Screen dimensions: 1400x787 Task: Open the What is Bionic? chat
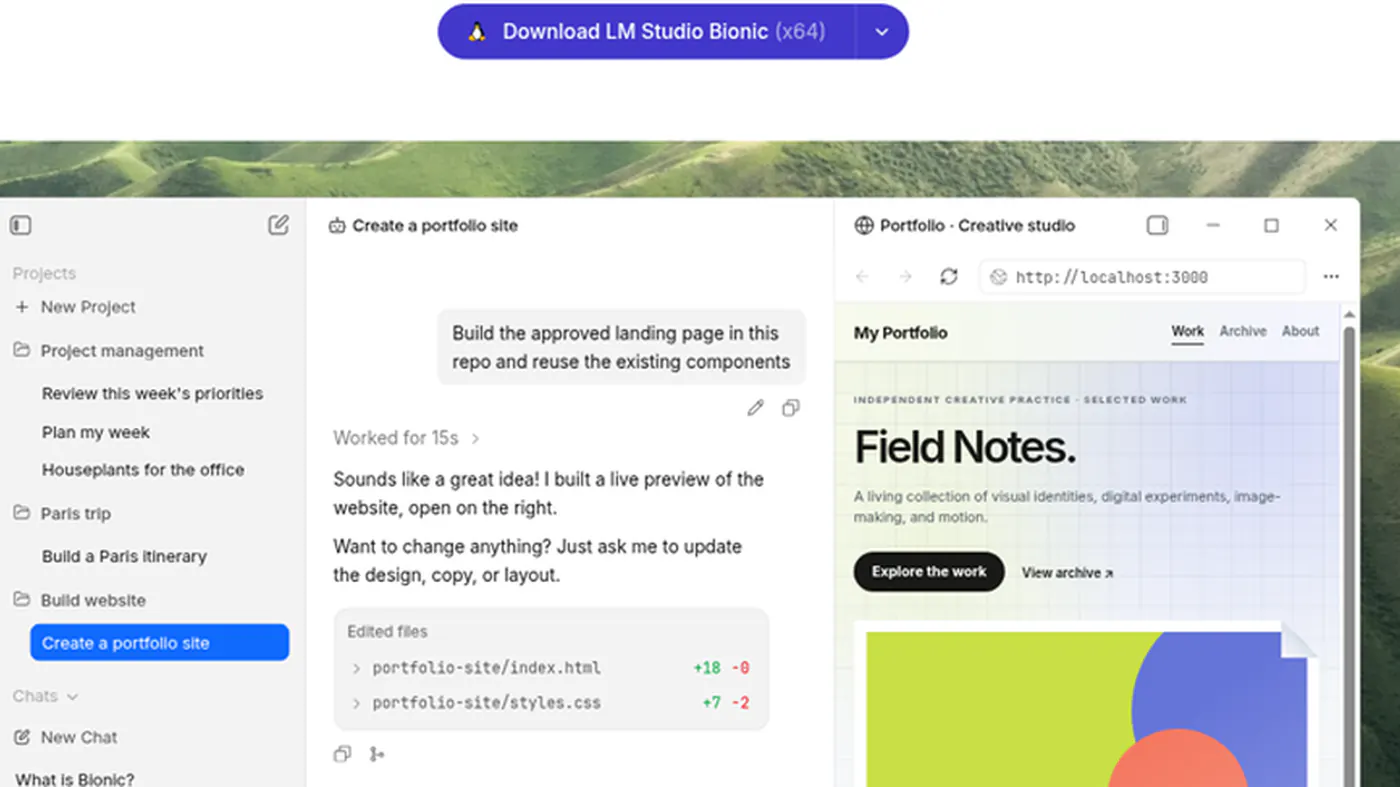pyautogui.click(x=75, y=779)
